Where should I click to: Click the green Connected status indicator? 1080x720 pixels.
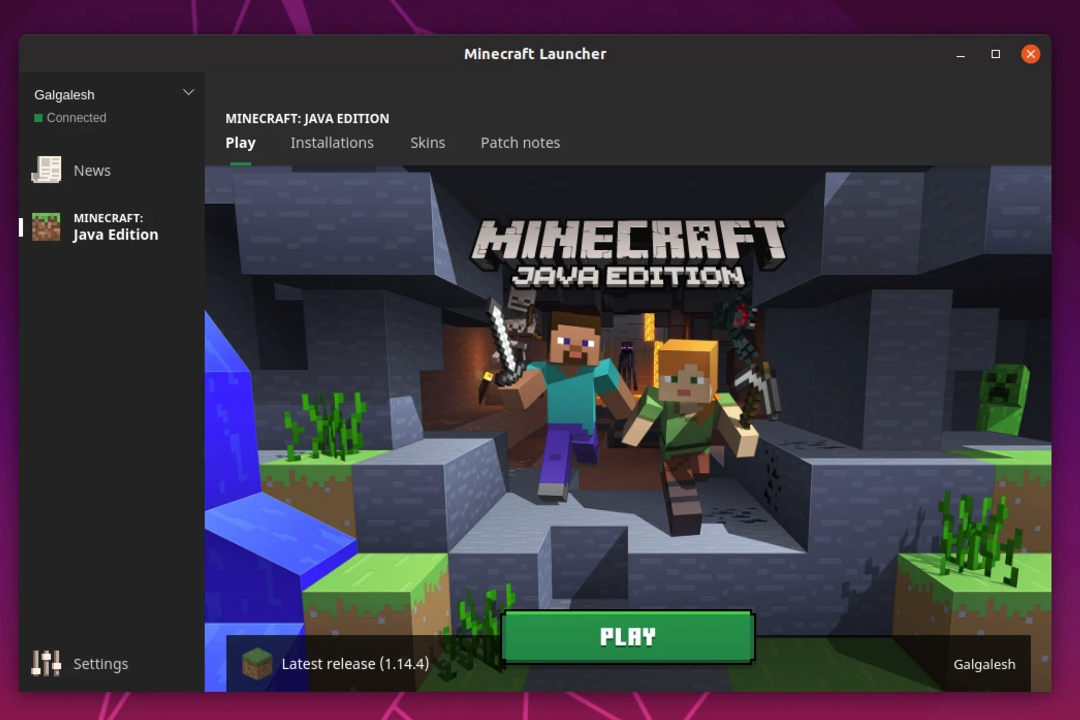click(39, 118)
